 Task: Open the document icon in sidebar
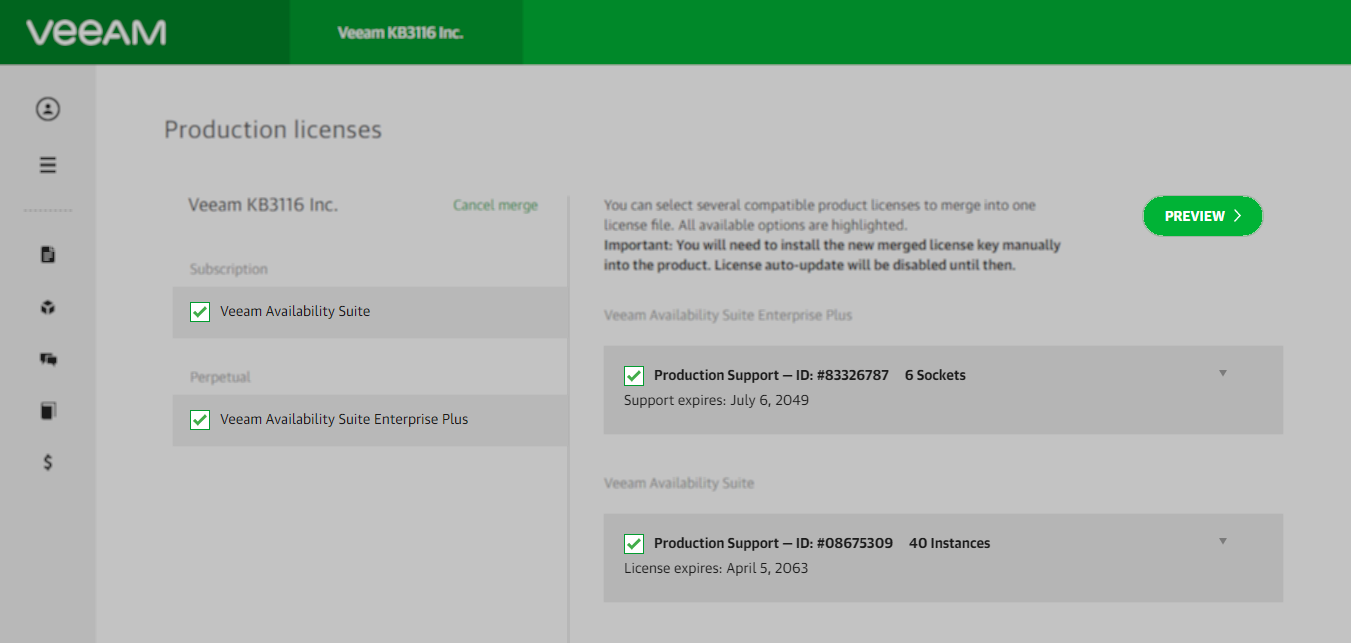(x=48, y=255)
